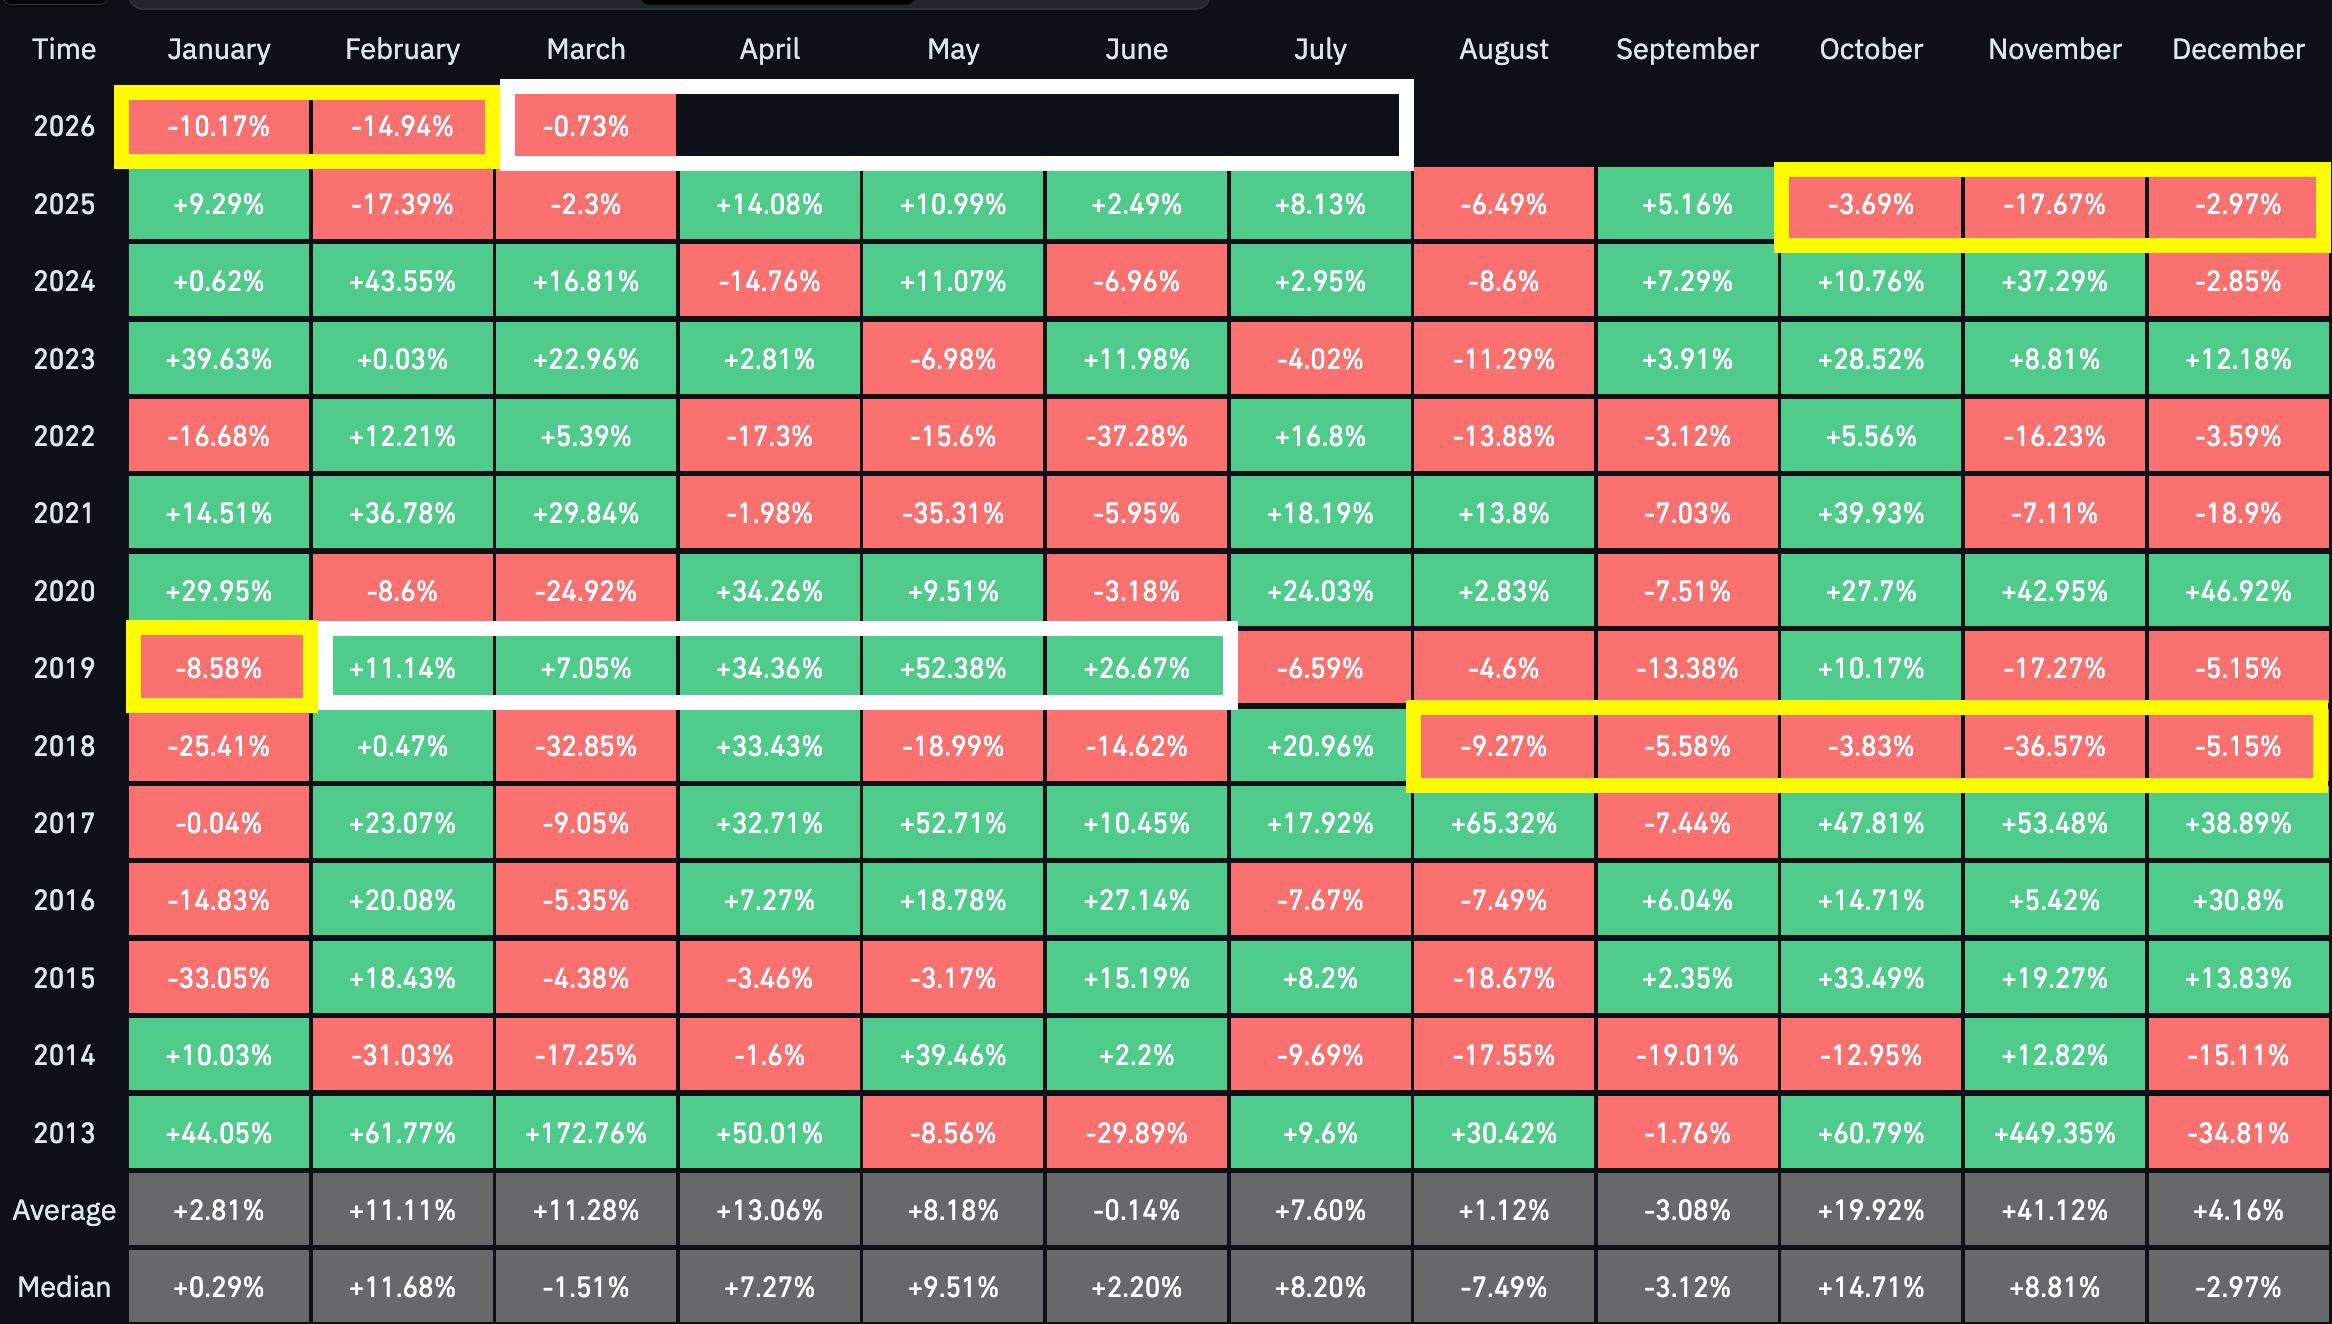Click the 2019 May +52.38% cell

click(953, 668)
